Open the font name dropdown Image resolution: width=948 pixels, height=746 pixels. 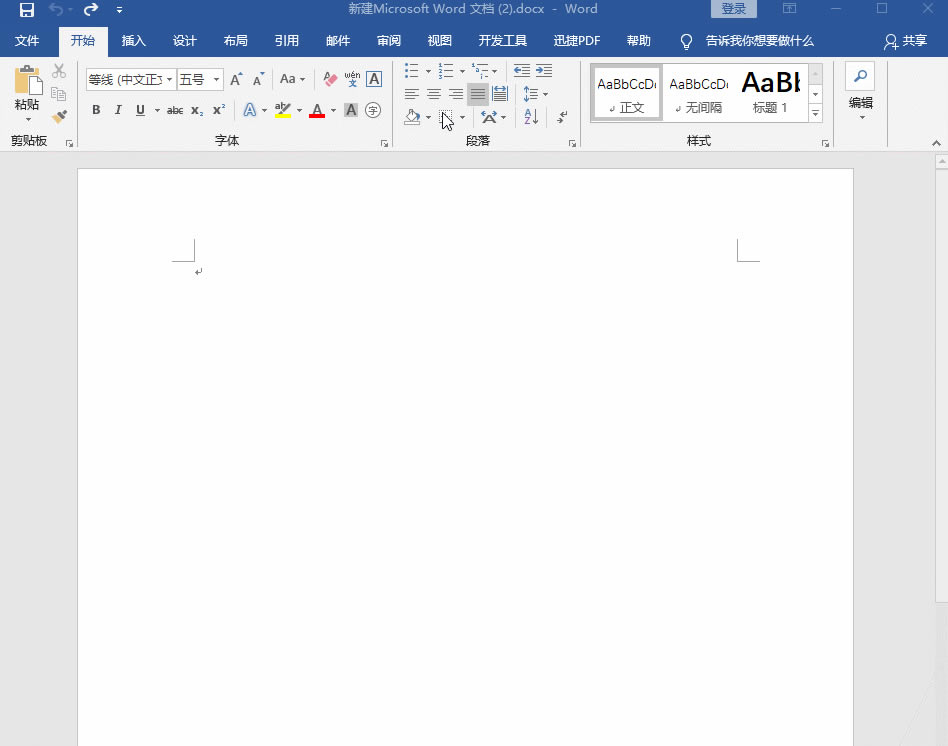click(169, 79)
